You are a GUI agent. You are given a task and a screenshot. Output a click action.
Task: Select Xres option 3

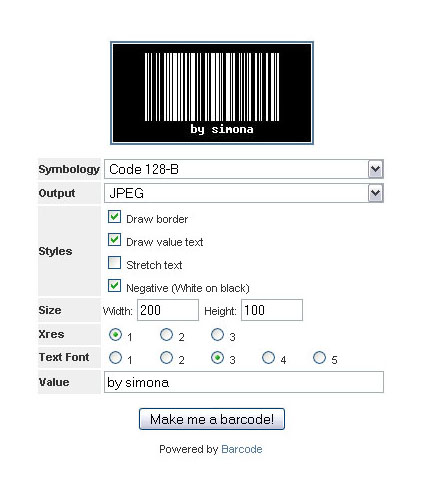tap(217, 335)
